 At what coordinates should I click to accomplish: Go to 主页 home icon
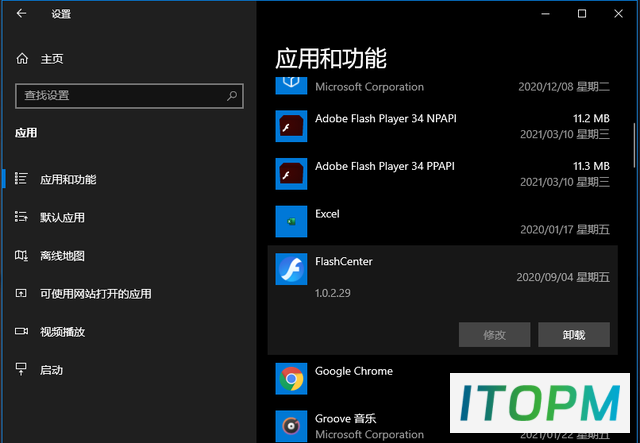tap(22, 59)
